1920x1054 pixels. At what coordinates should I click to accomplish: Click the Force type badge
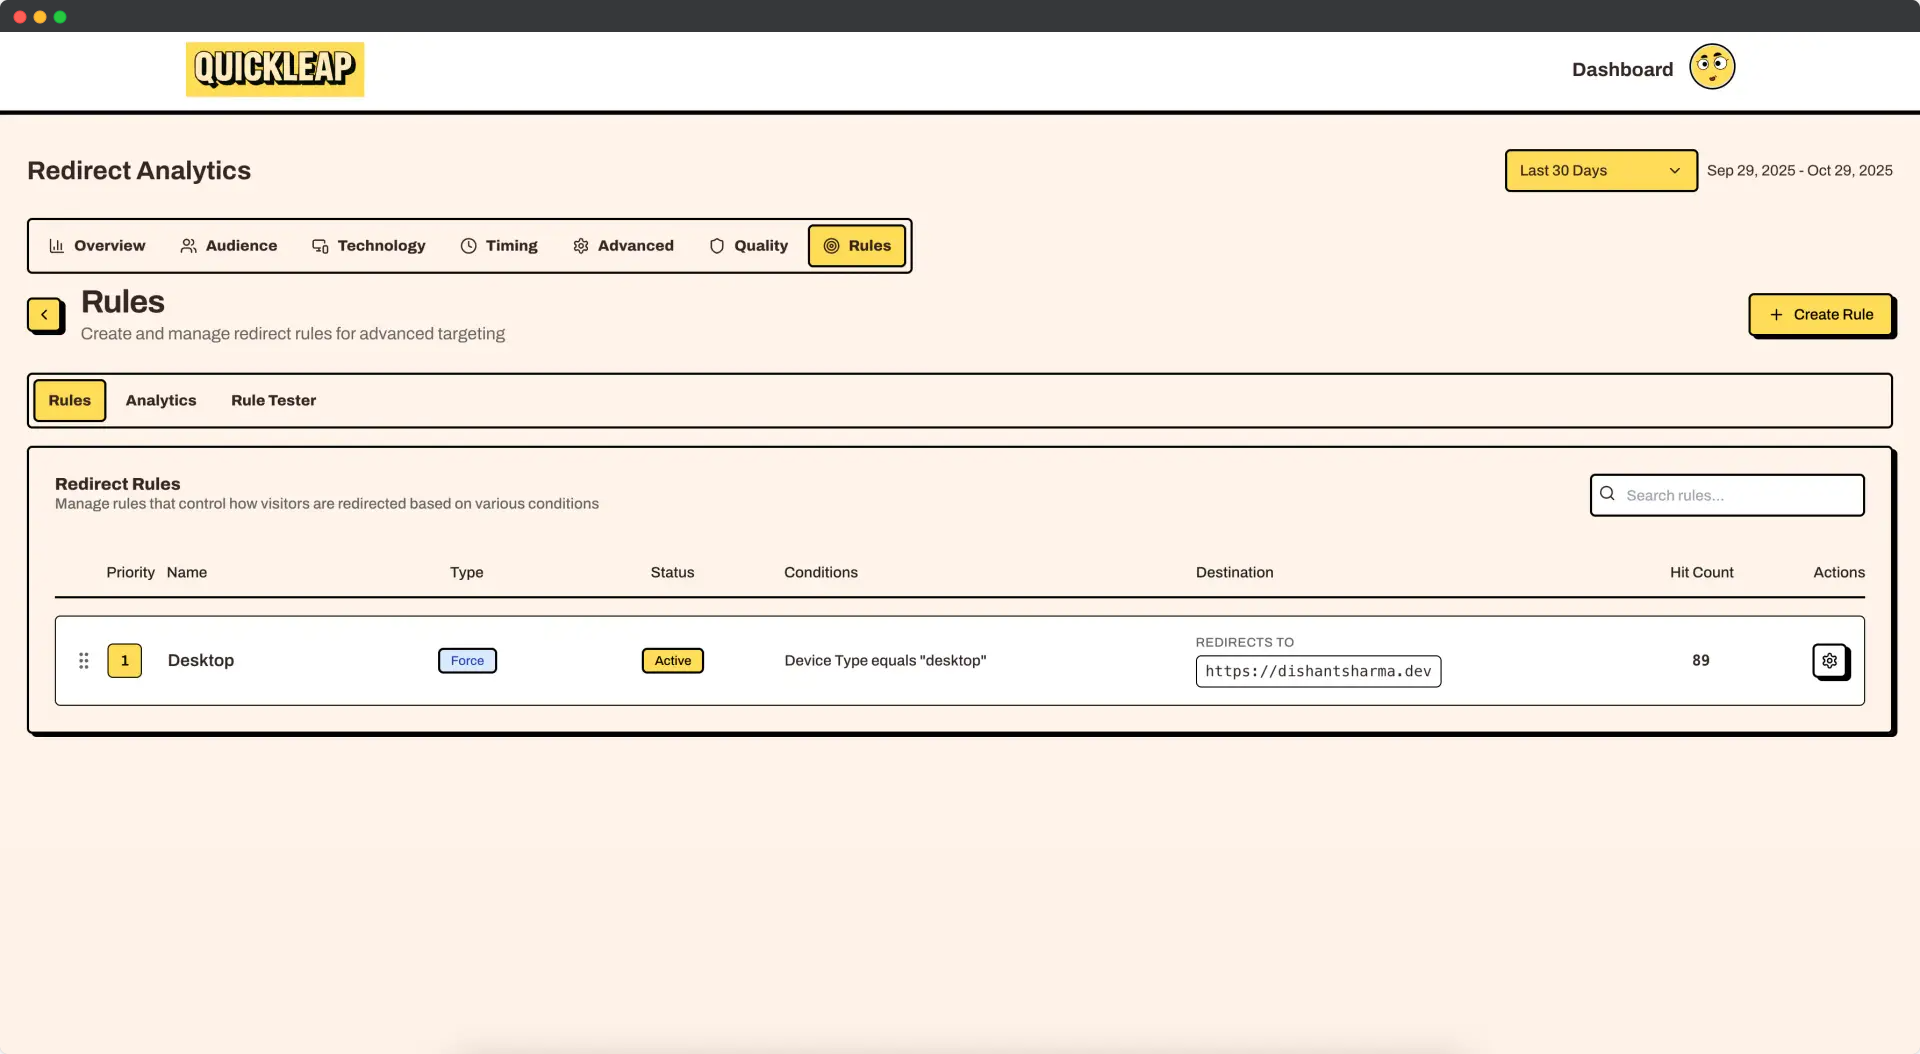point(466,660)
